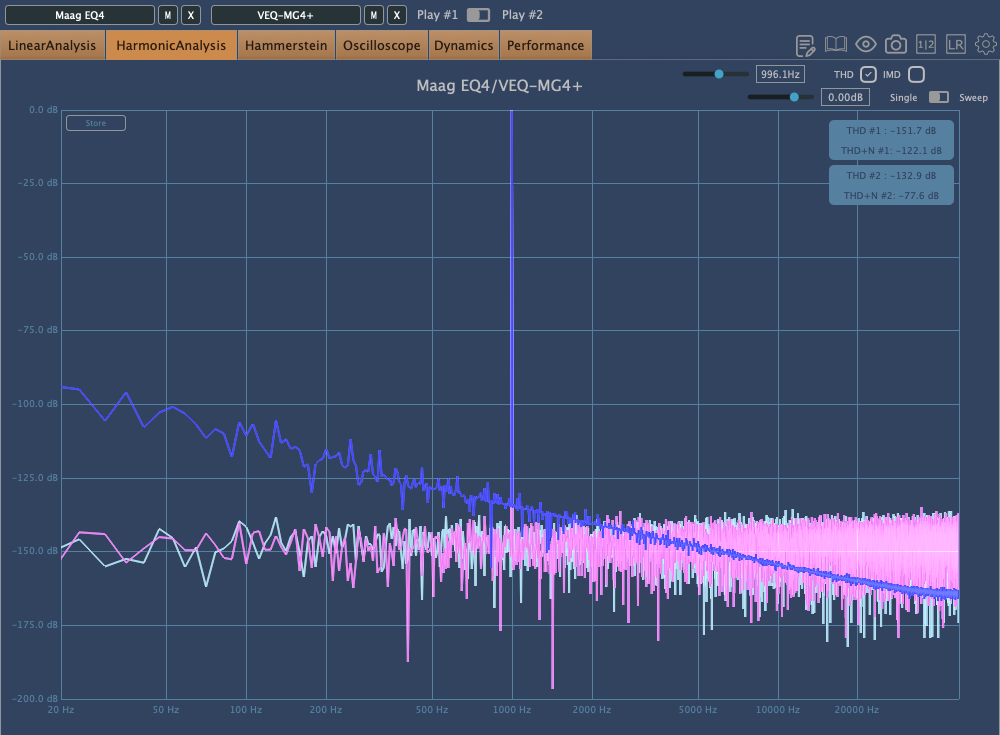This screenshot has width=1000, height=735.
Task: Click the THD #1 readout box
Action: click(891, 140)
